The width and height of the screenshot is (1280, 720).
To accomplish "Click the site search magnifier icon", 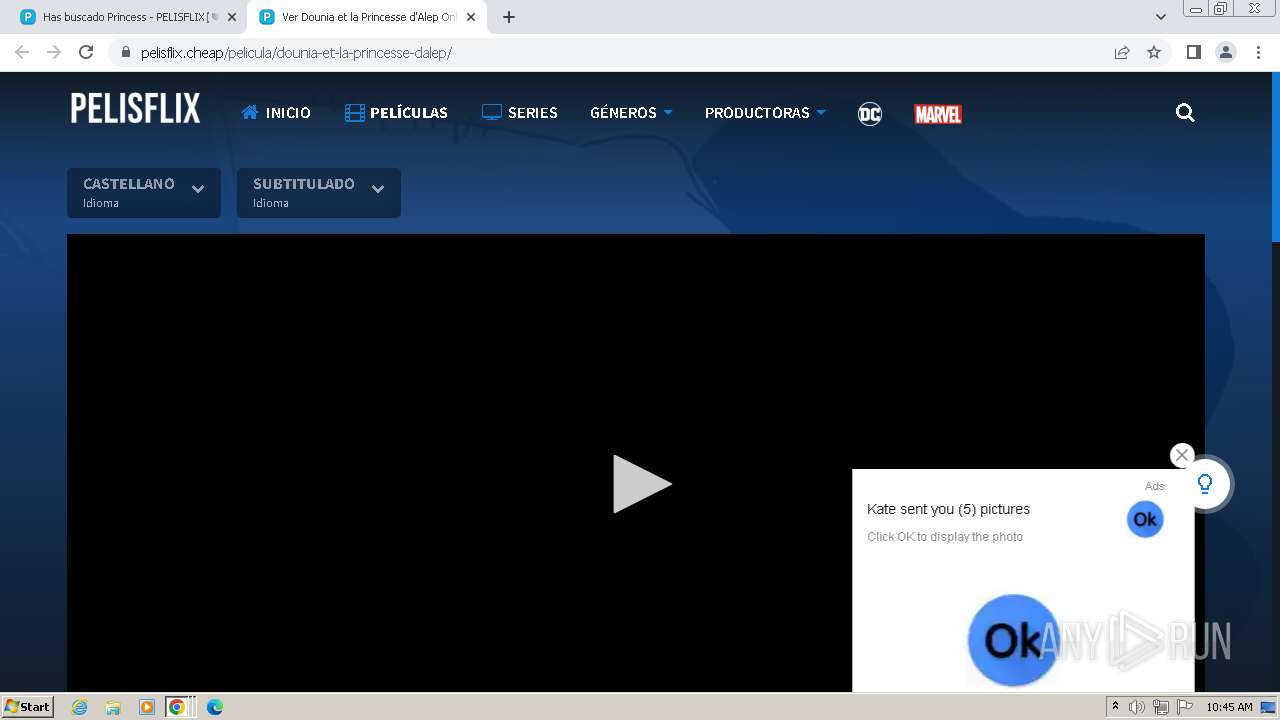I will pos(1185,113).
